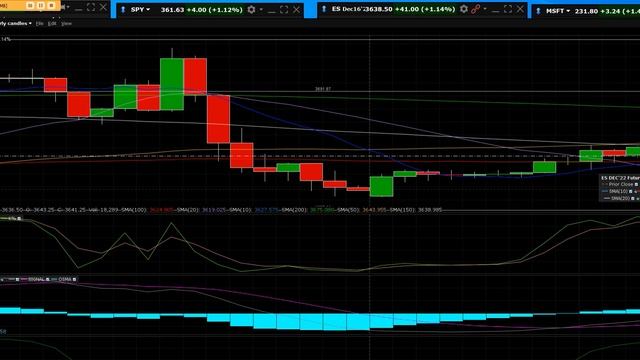Click the OSMA legend box icon
The height and width of the screenshot is (360, 640).
pyautogui.click(x=74, y=280)
